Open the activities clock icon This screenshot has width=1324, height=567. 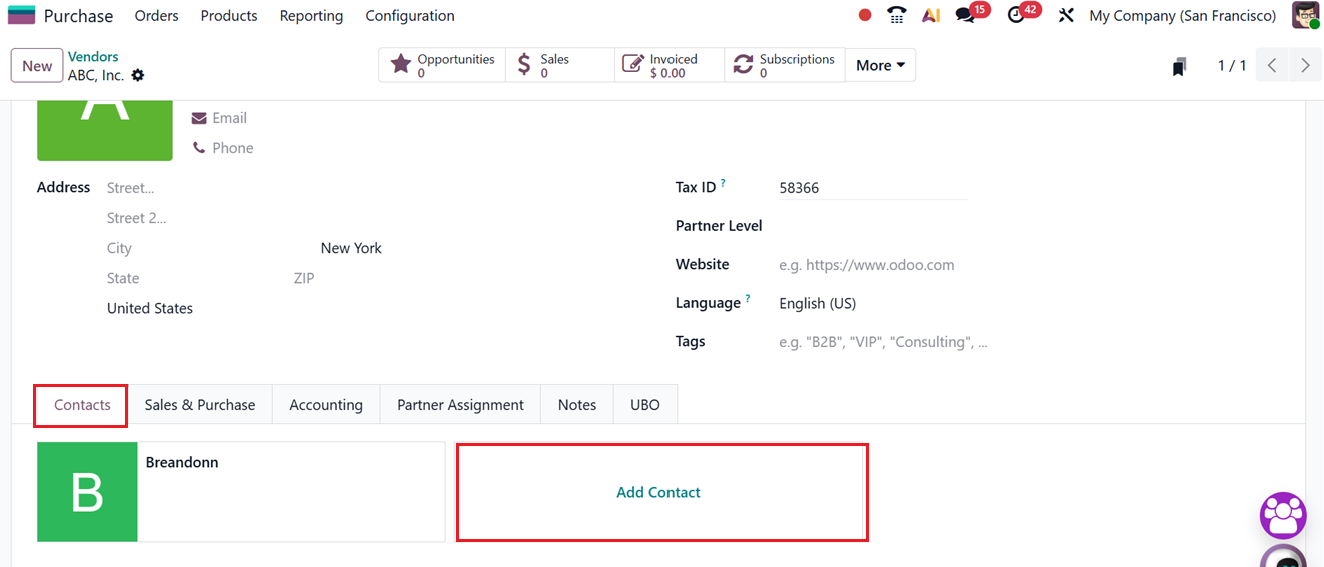[x=1017, y=15]
